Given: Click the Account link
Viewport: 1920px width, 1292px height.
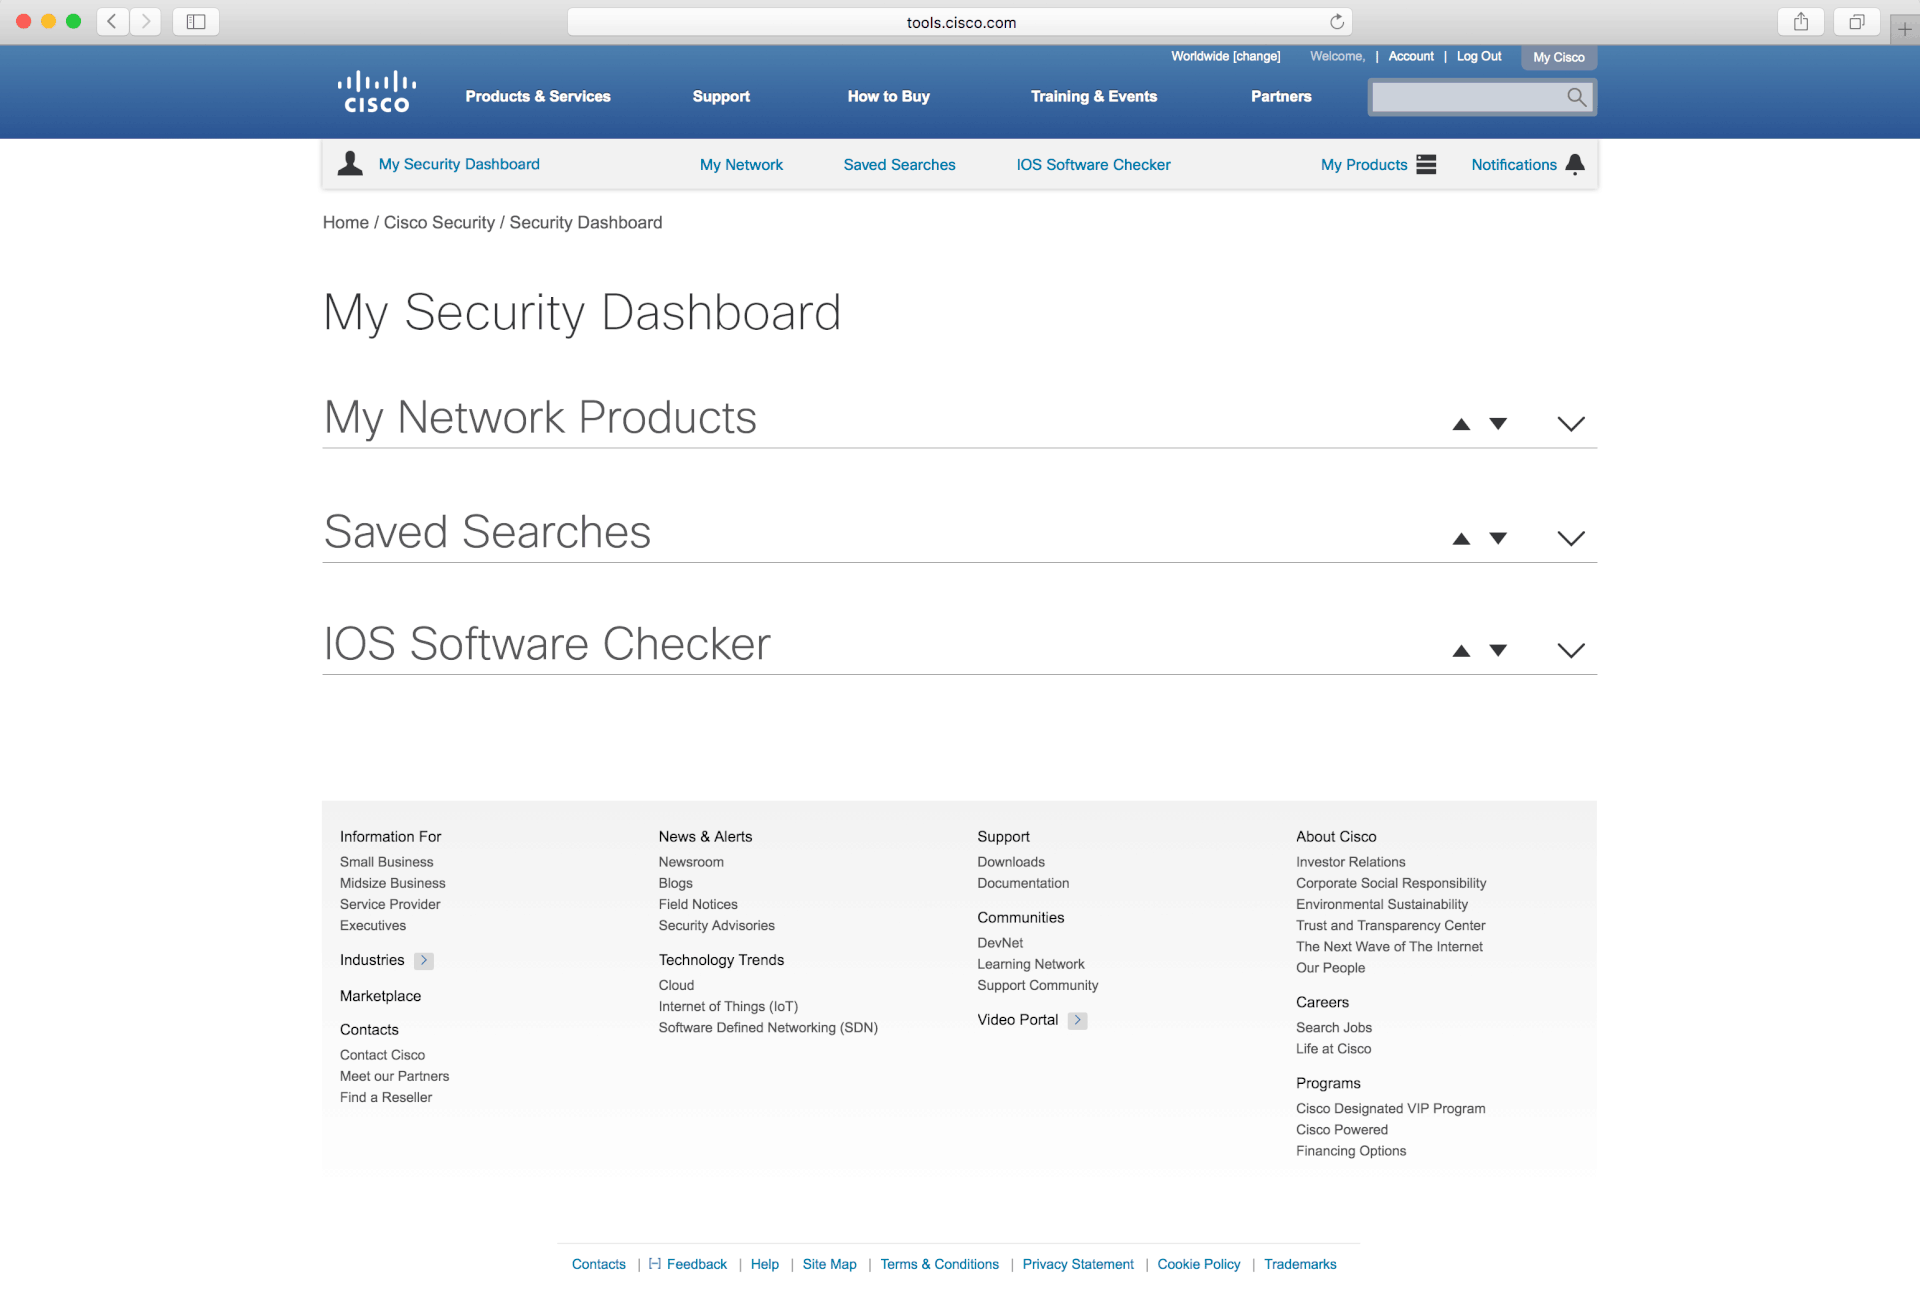Looking at the screenshot, I should tap(1411, 57).
